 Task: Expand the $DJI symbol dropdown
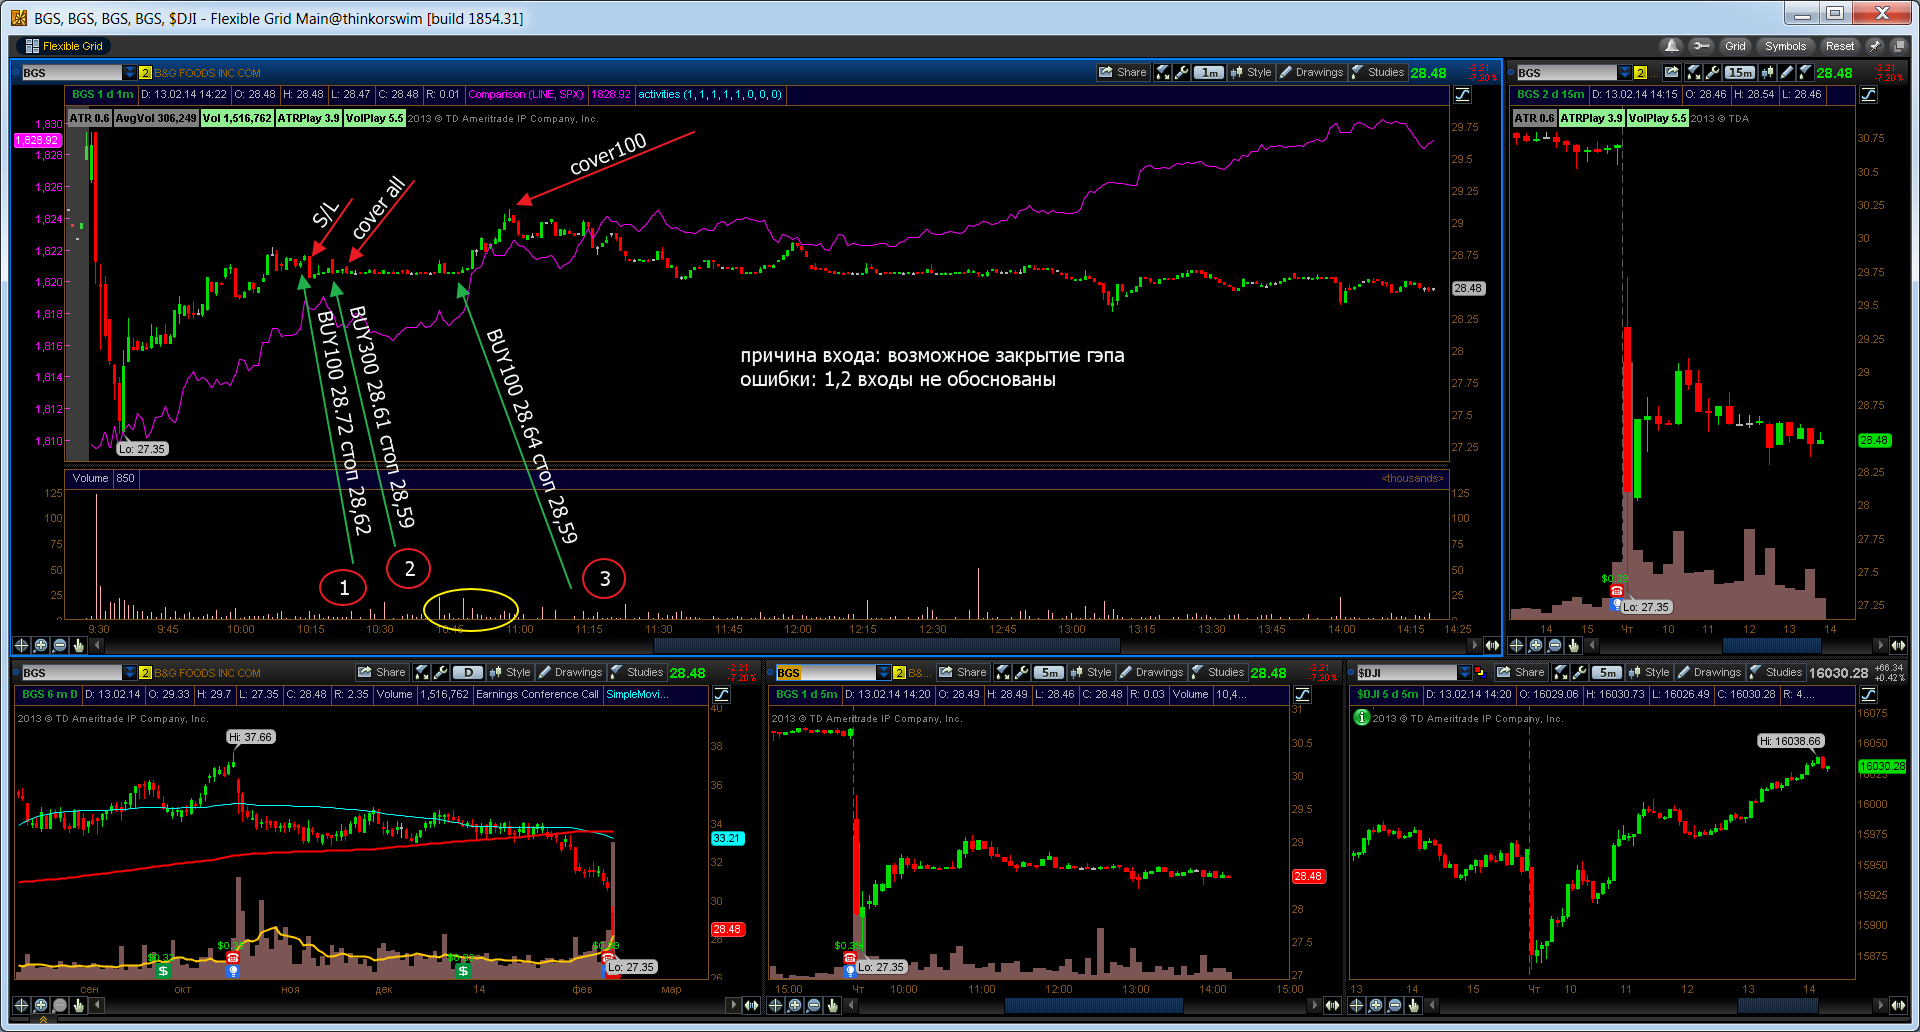pyautogui.click(x=1465, y=673)
